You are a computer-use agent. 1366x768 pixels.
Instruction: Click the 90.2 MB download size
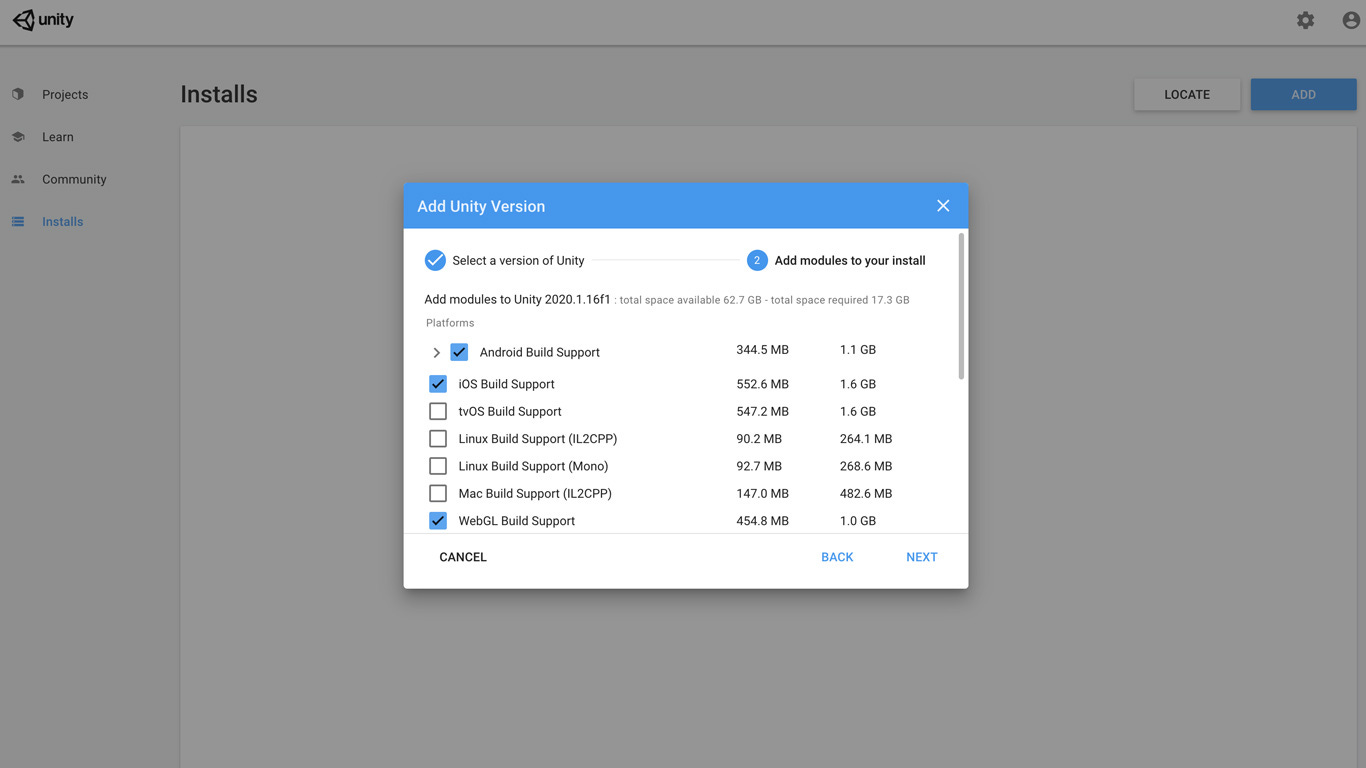(759, 438)
